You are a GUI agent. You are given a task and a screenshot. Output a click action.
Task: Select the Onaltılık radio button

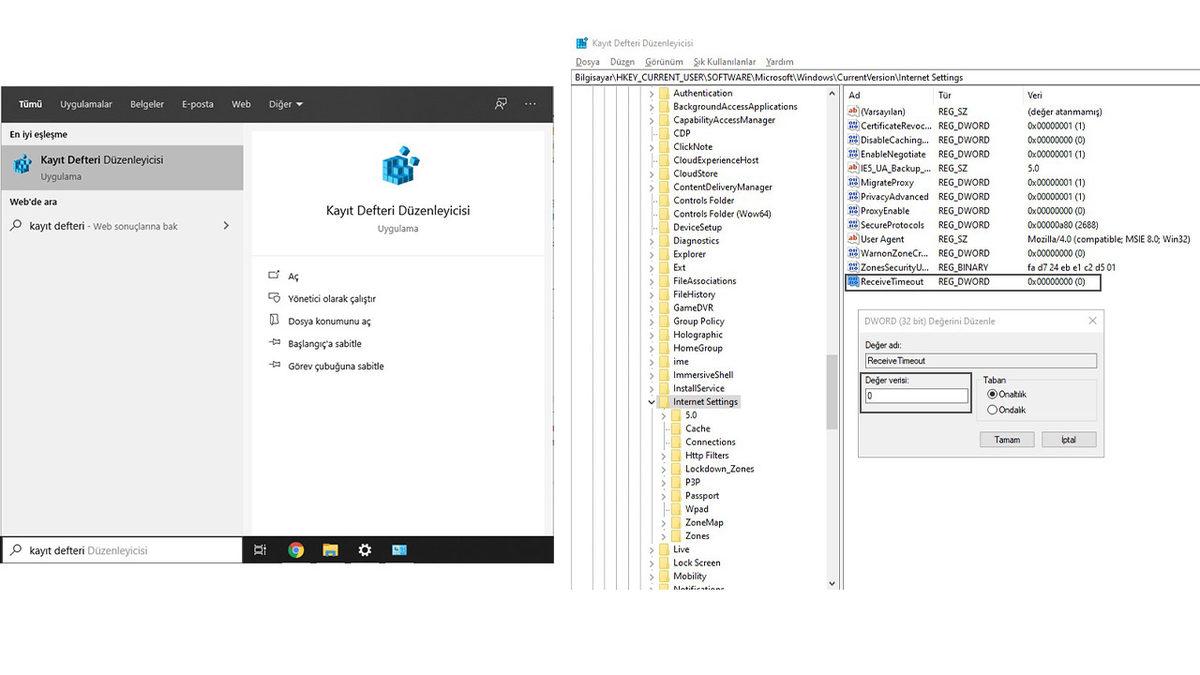992,394
